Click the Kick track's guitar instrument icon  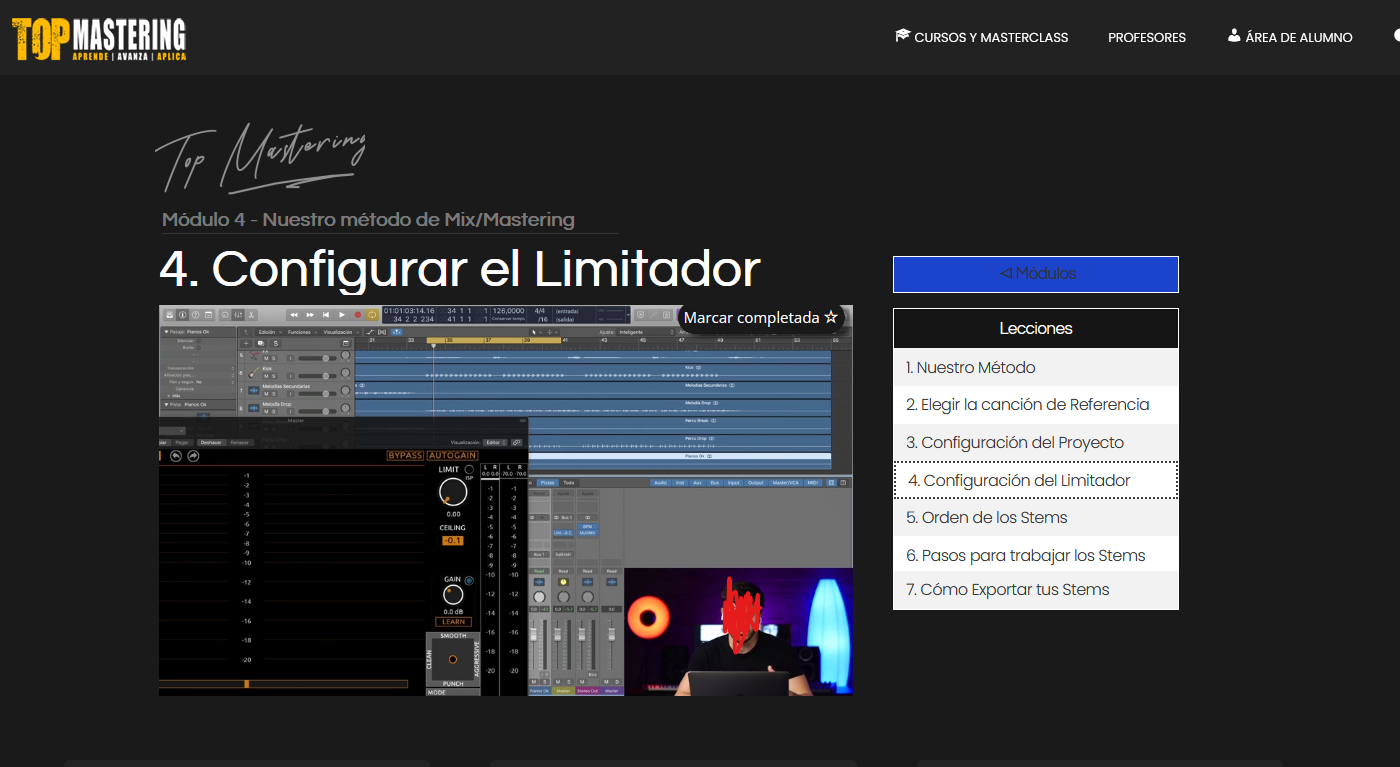click(253, 372)
